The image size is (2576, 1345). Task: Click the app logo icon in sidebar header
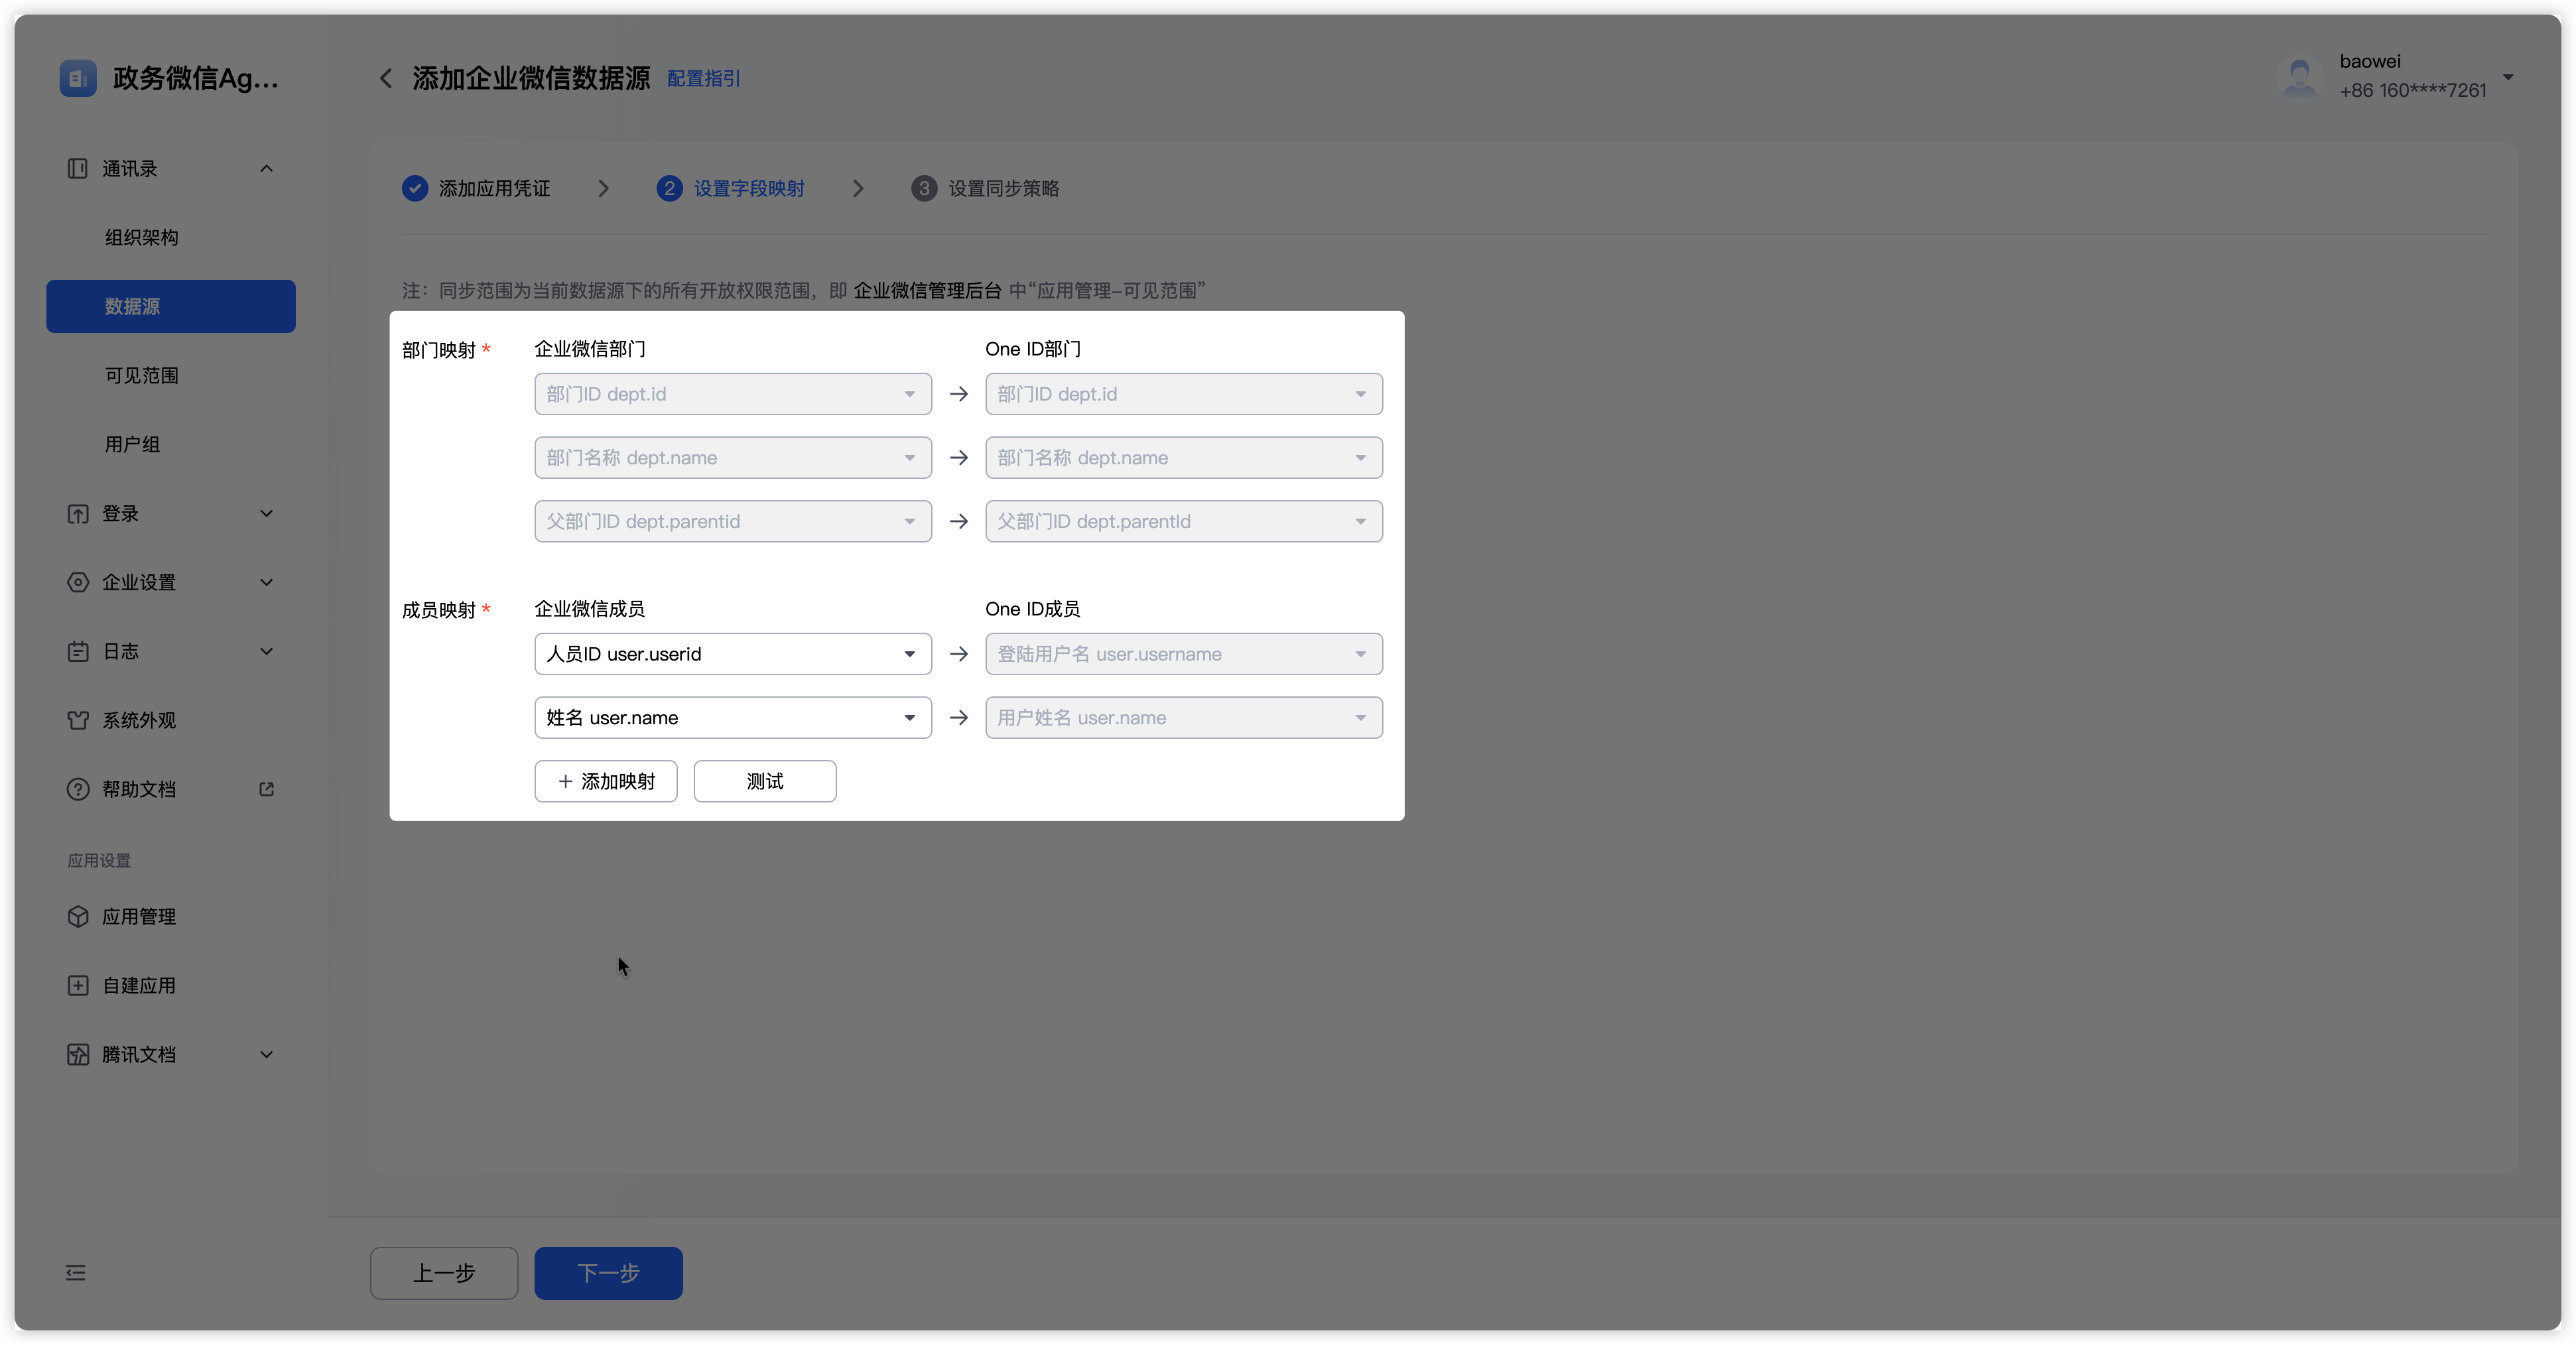tap(78, 78)
